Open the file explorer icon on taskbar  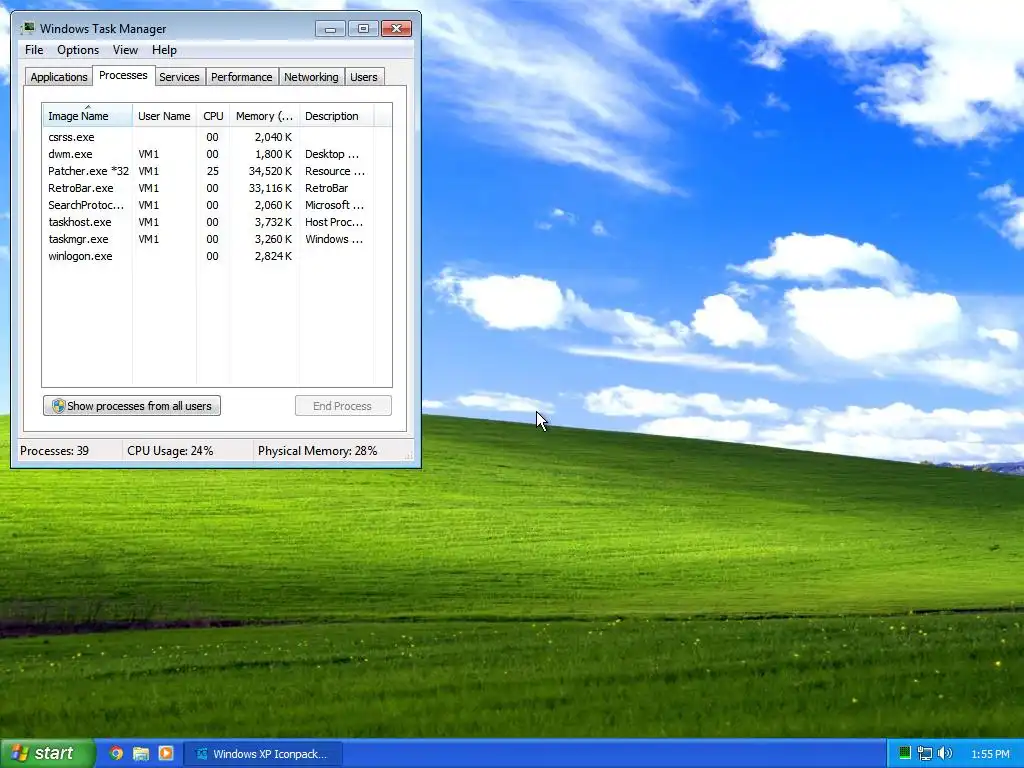[141, 753]
